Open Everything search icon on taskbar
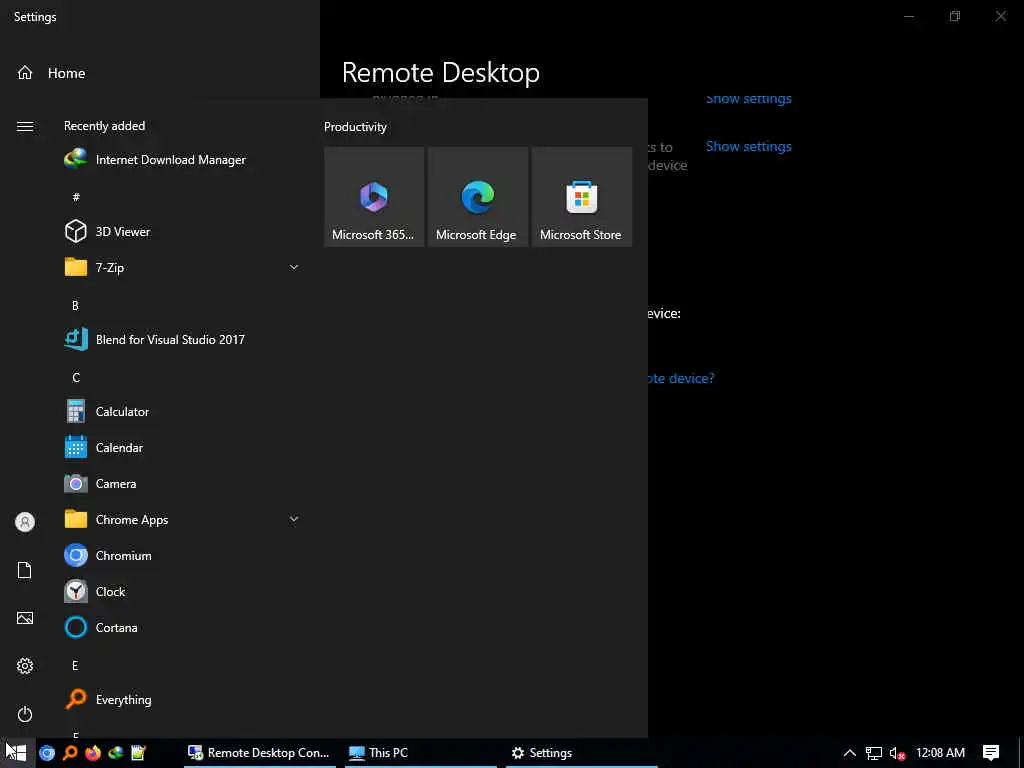 tap(70, 753)
